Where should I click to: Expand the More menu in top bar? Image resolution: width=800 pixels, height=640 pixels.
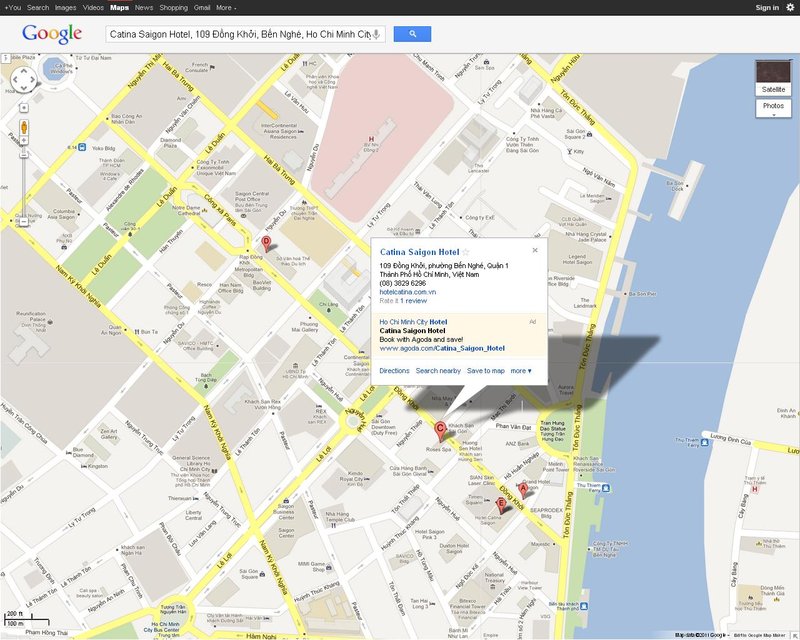(226, 8)
